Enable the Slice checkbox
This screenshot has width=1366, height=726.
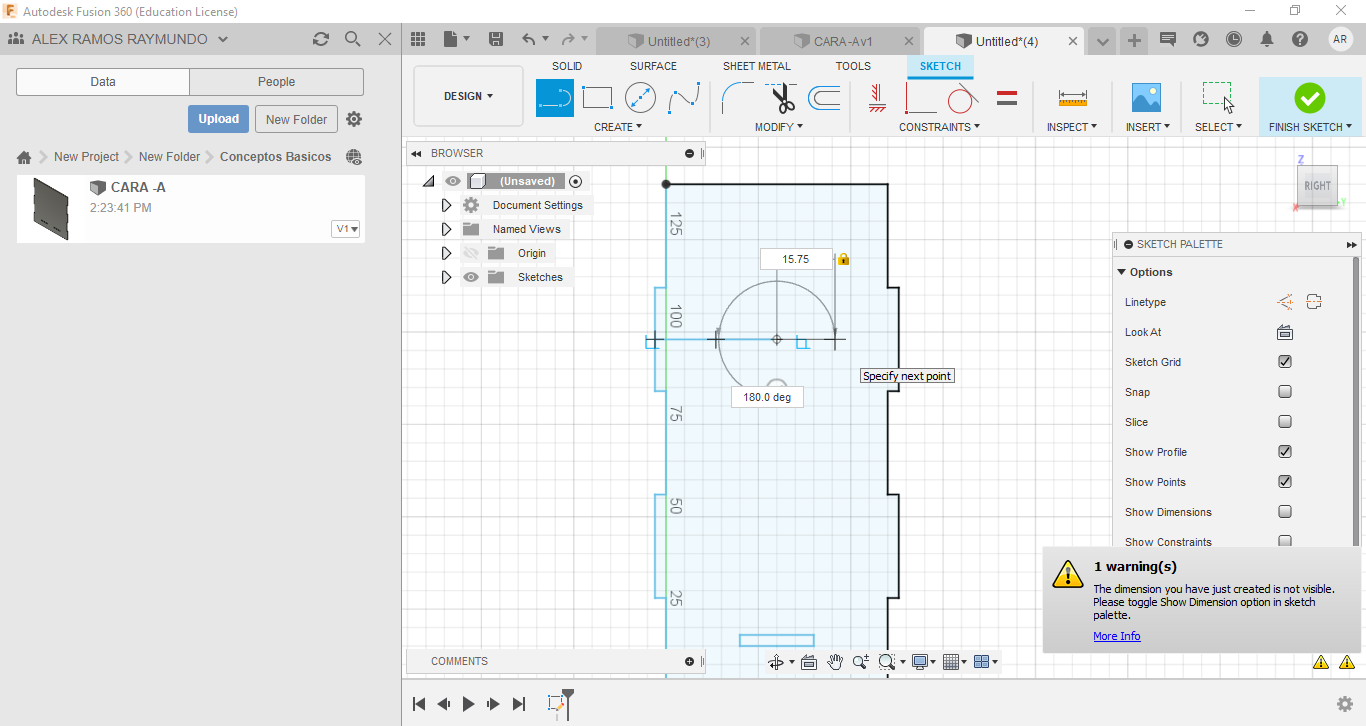point(1285,422)
